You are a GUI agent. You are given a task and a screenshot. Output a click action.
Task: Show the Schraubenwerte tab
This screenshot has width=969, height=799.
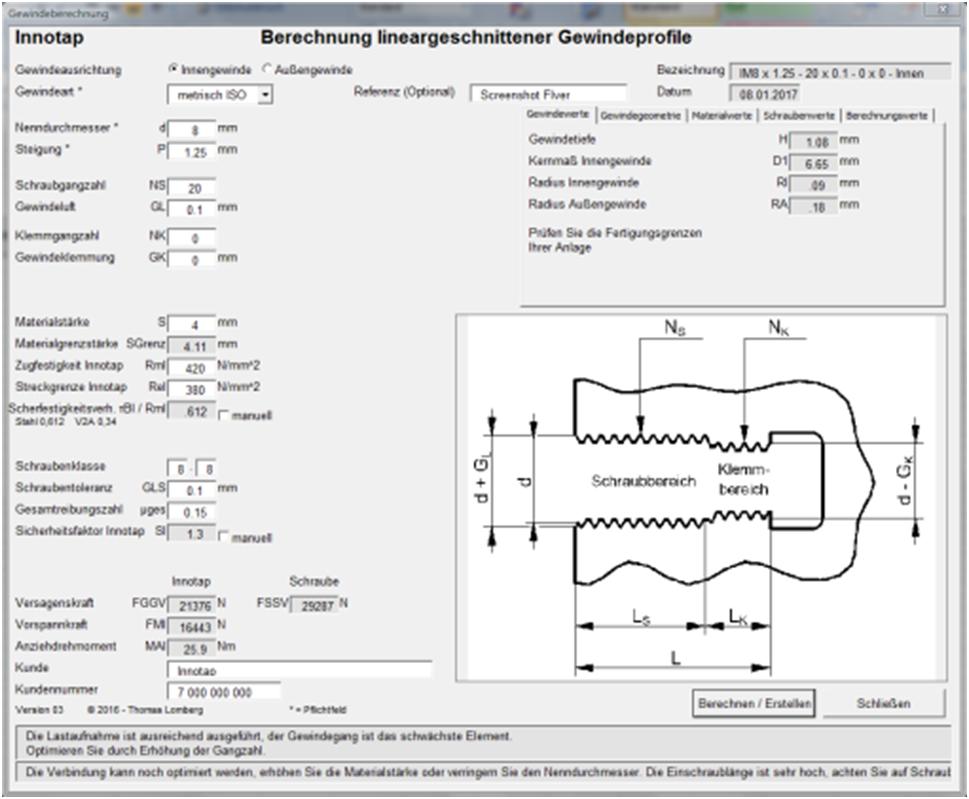(x=798, y=116)
